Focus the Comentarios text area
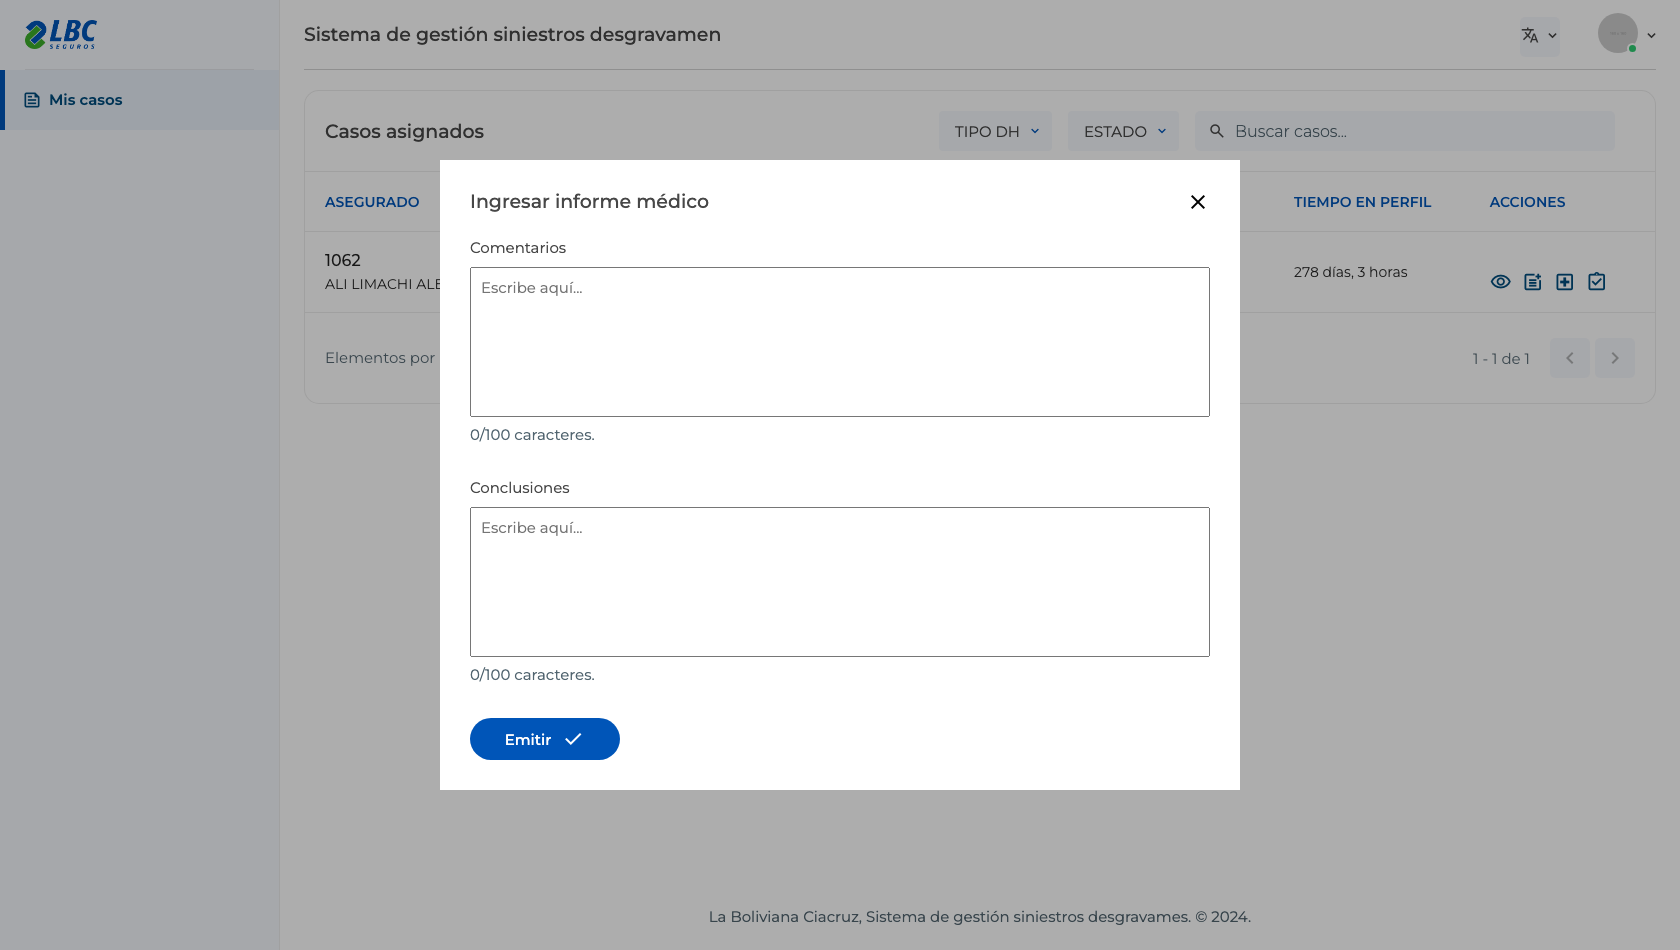The width and height of the screenshot is (1680, 950). coord(840,342)
